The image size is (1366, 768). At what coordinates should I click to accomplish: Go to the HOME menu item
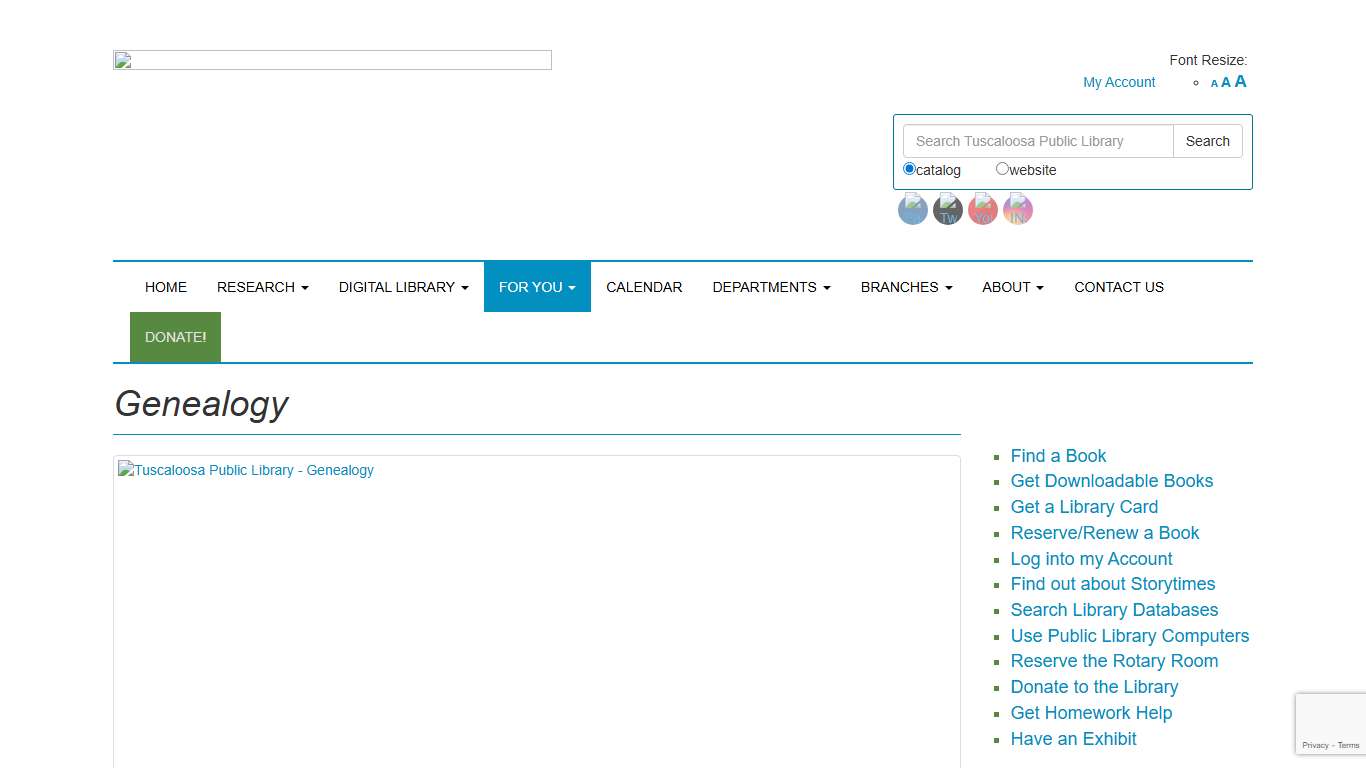pos(165,287)
